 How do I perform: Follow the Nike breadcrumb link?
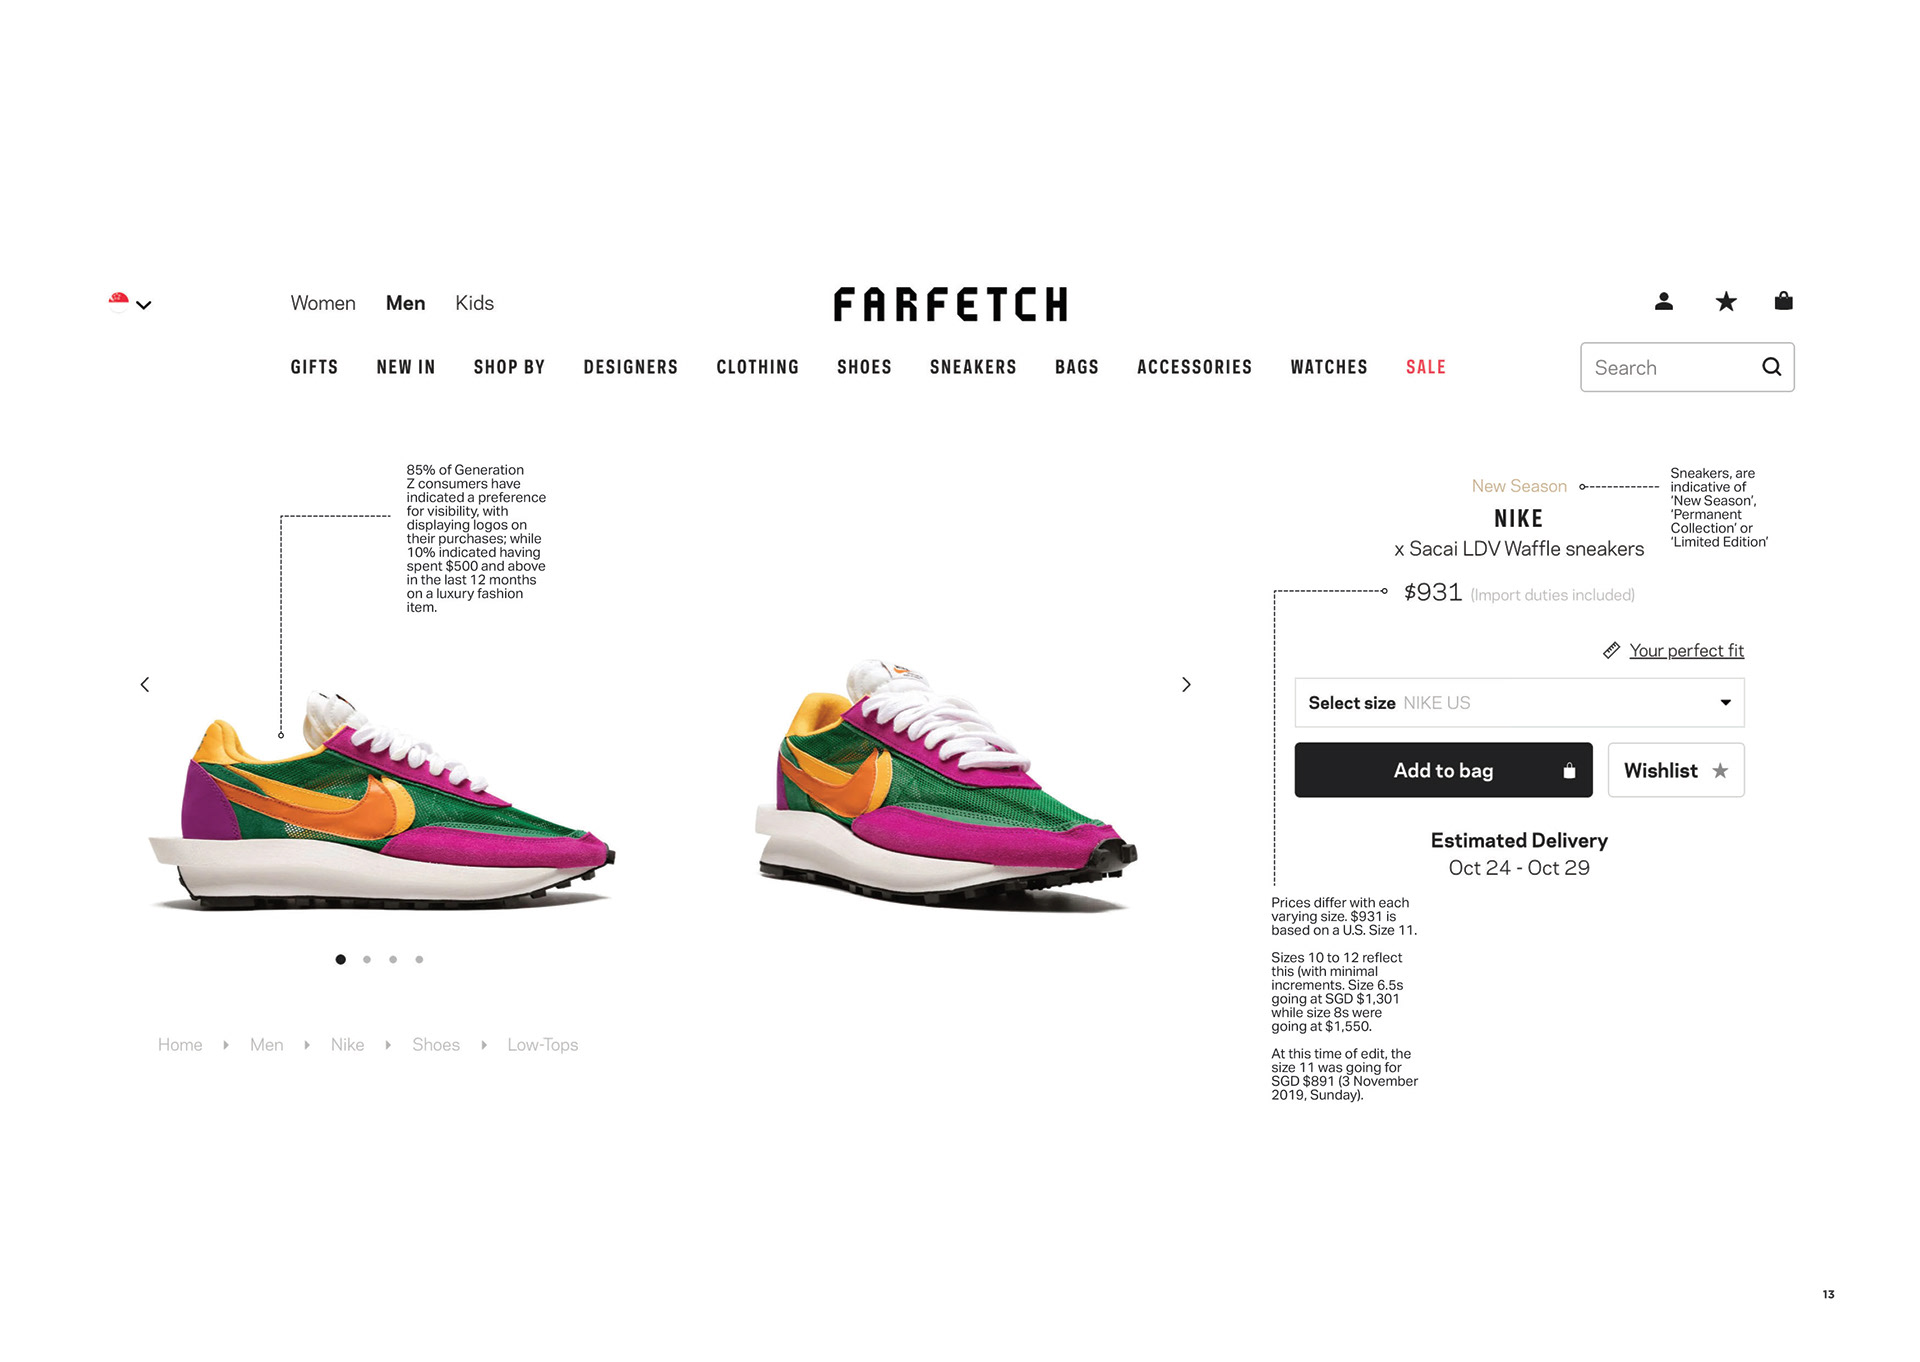pos(347,1045)
